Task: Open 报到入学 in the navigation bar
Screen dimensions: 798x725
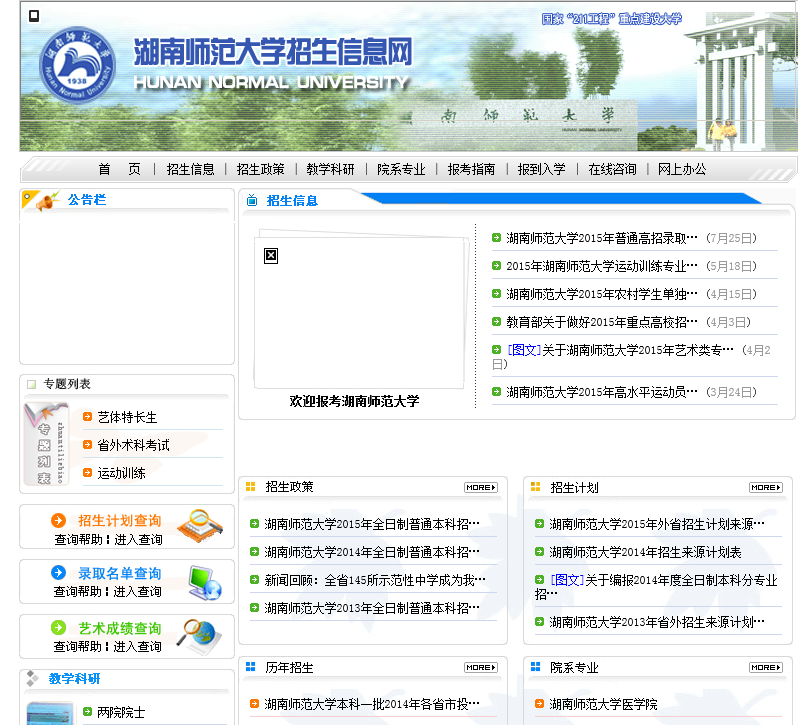Action: pos(542,169)
